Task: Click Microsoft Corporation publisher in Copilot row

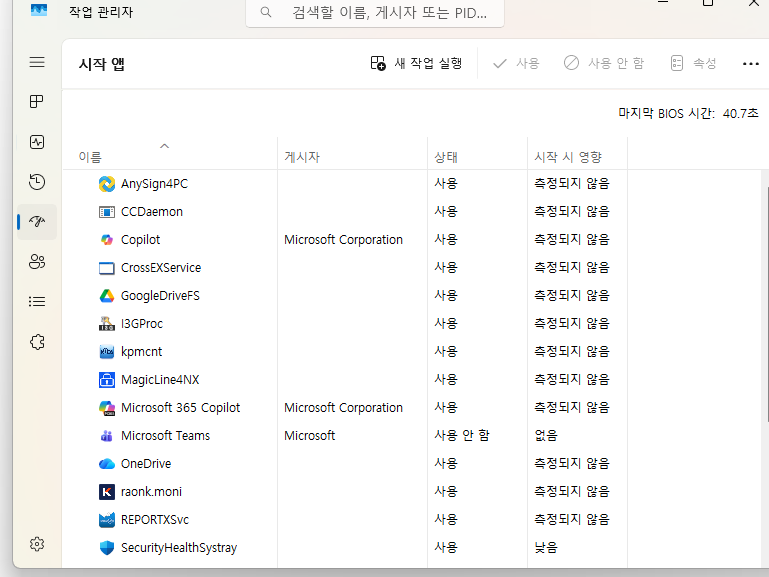Action: 343,240
